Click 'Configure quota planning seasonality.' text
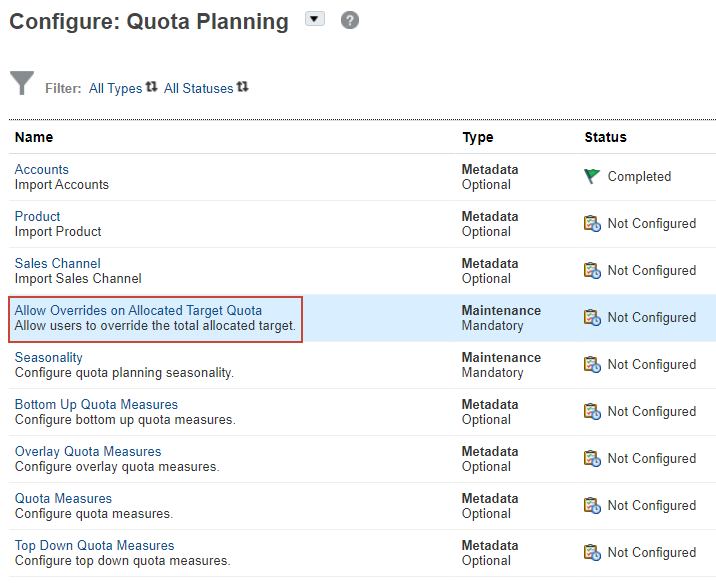The image size is (716, 583). (x=124, y=373)
